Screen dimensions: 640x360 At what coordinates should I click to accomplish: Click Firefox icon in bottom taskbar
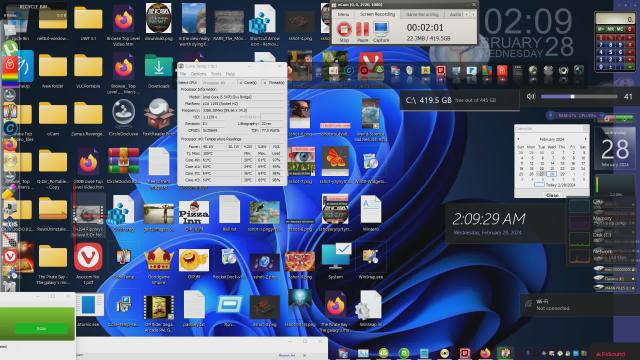(x=485, y=353)
